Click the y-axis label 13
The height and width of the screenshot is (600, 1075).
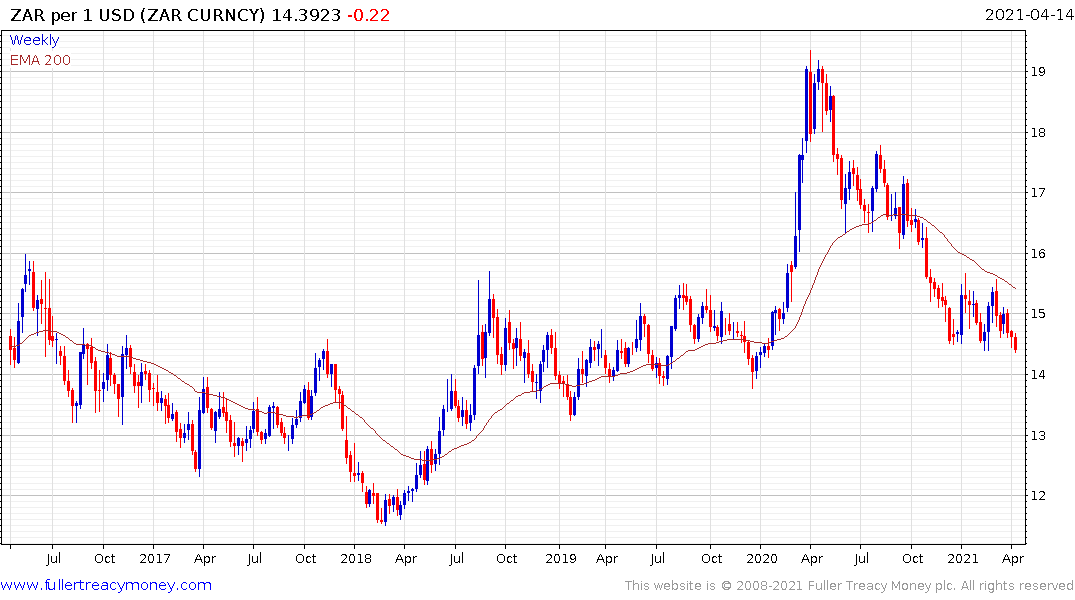click(1037, 435)
